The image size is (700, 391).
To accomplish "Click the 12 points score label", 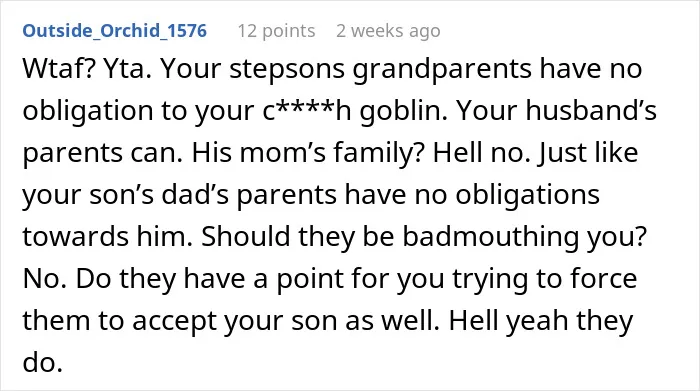I will 276,31.
